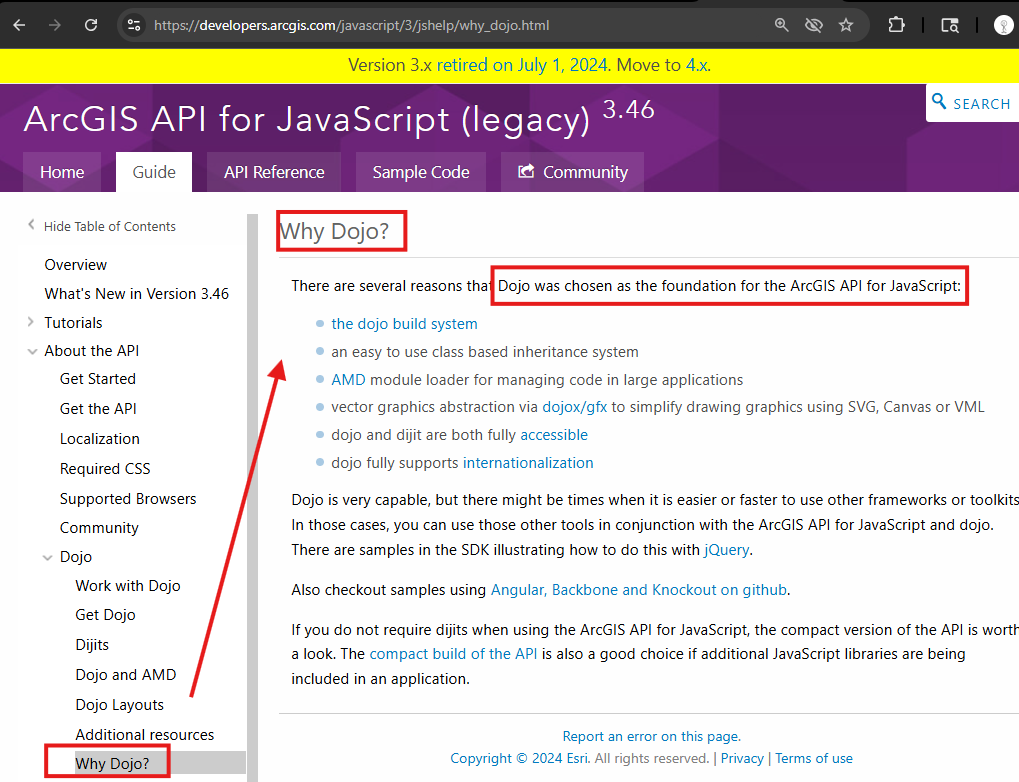Bookmark this page with the star icon
The height and width of the screenshot is (782, 1019).
click(845, 25)
